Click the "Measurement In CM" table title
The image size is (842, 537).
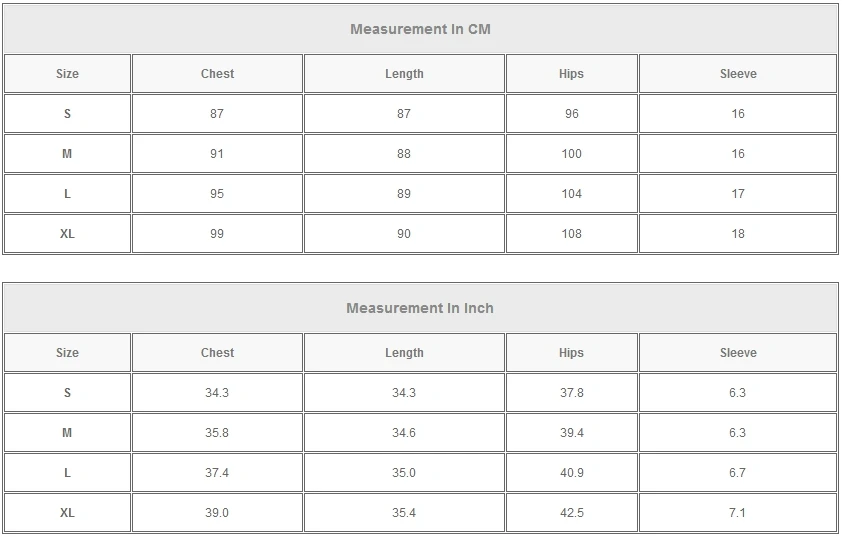(420, 29)
